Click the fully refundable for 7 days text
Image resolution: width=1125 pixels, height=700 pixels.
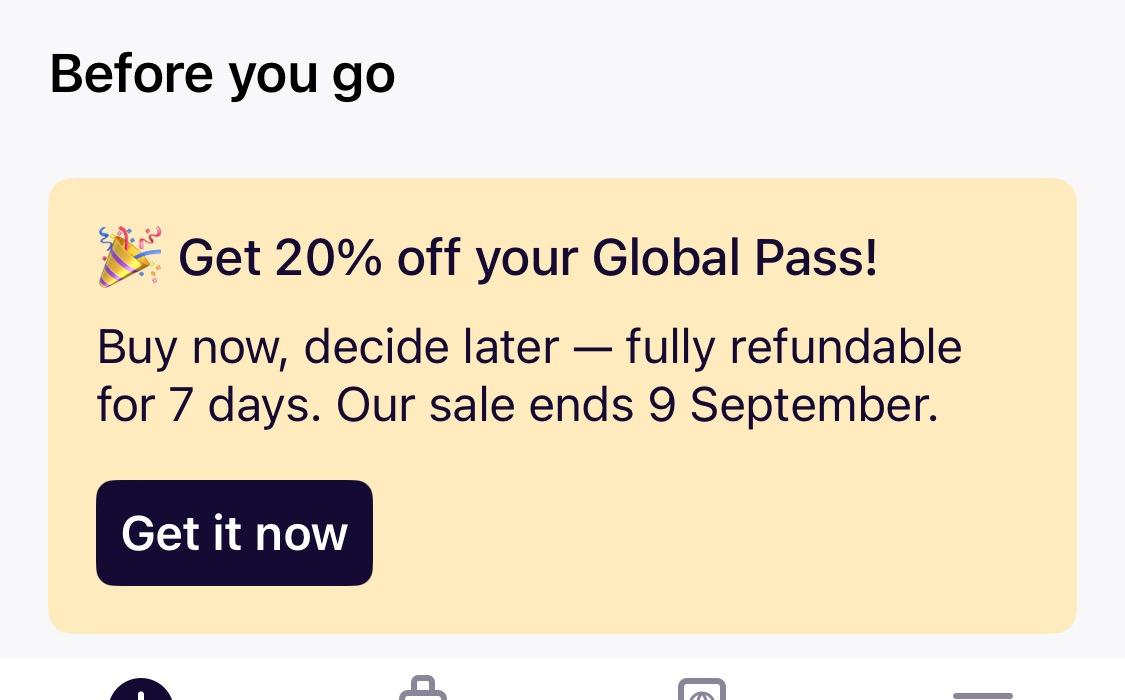(x=529, y=377)
